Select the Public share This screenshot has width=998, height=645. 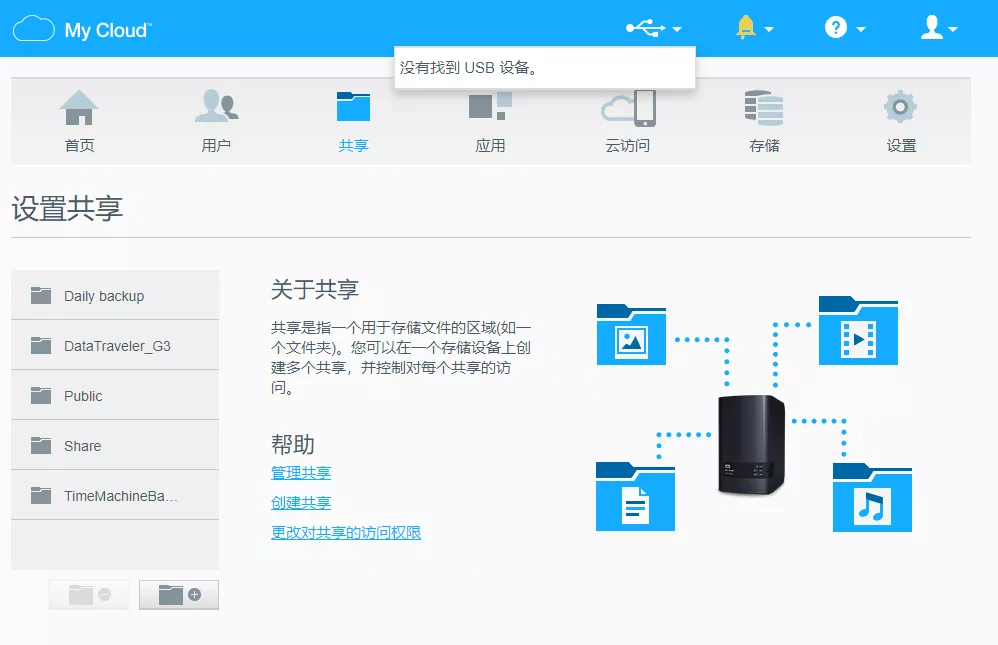tap(115, 395)
